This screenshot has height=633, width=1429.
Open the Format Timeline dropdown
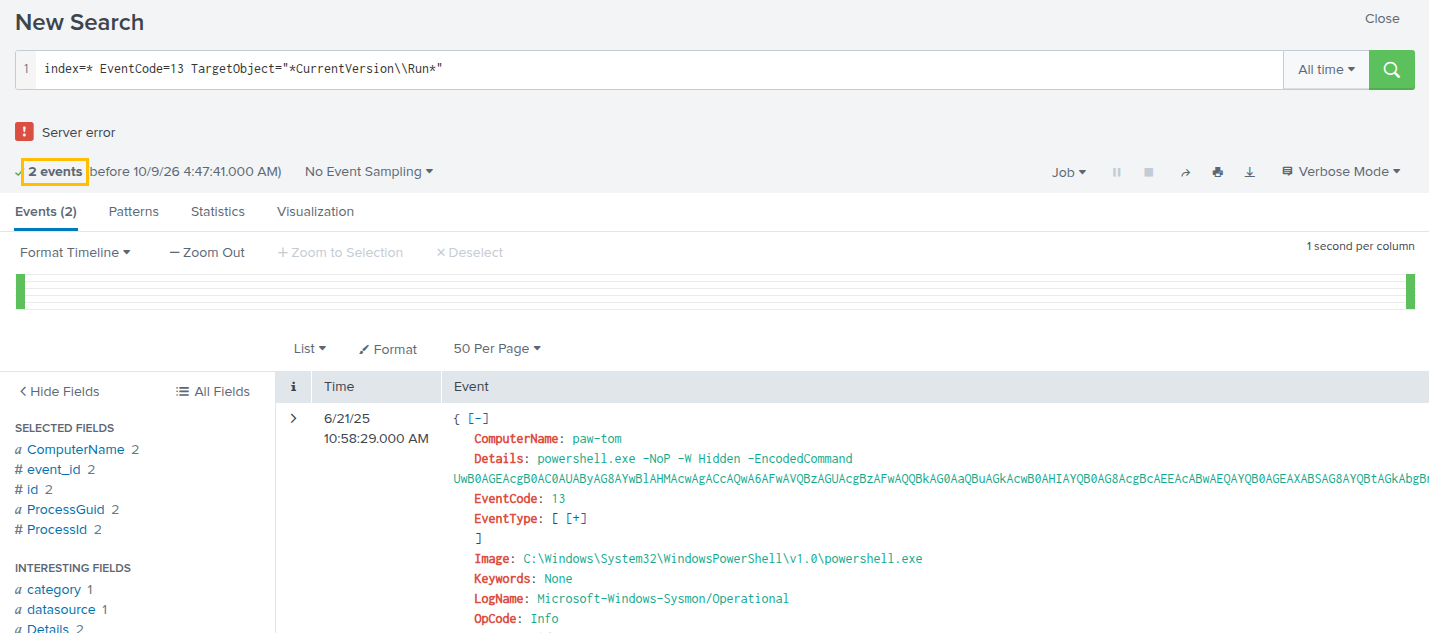click(x=75, y=253)
